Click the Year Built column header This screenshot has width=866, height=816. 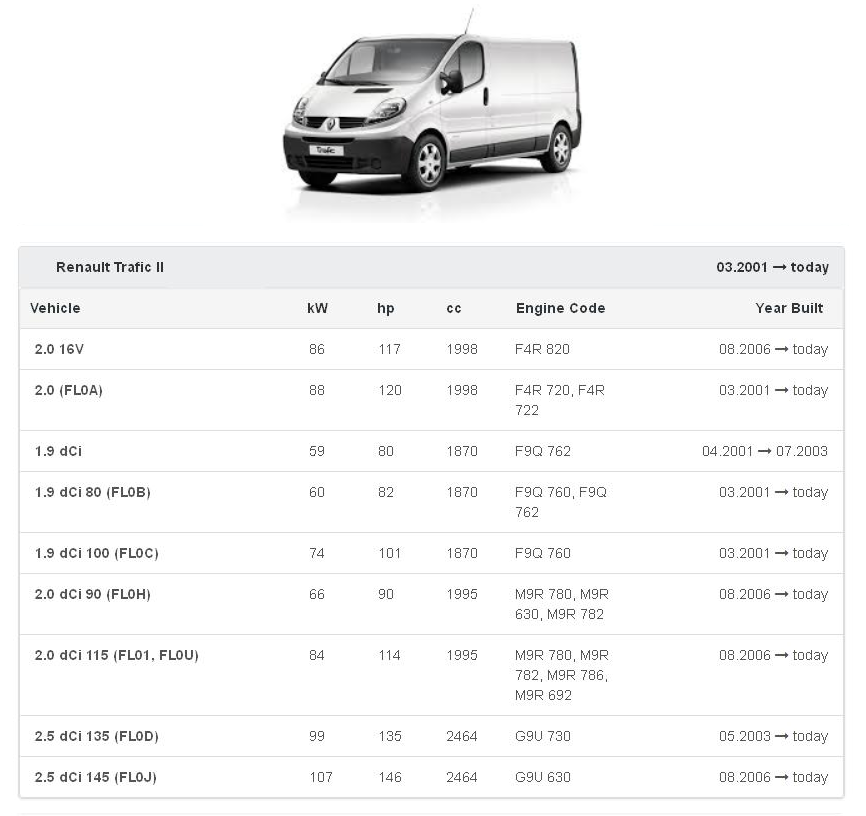click(789, 308)
